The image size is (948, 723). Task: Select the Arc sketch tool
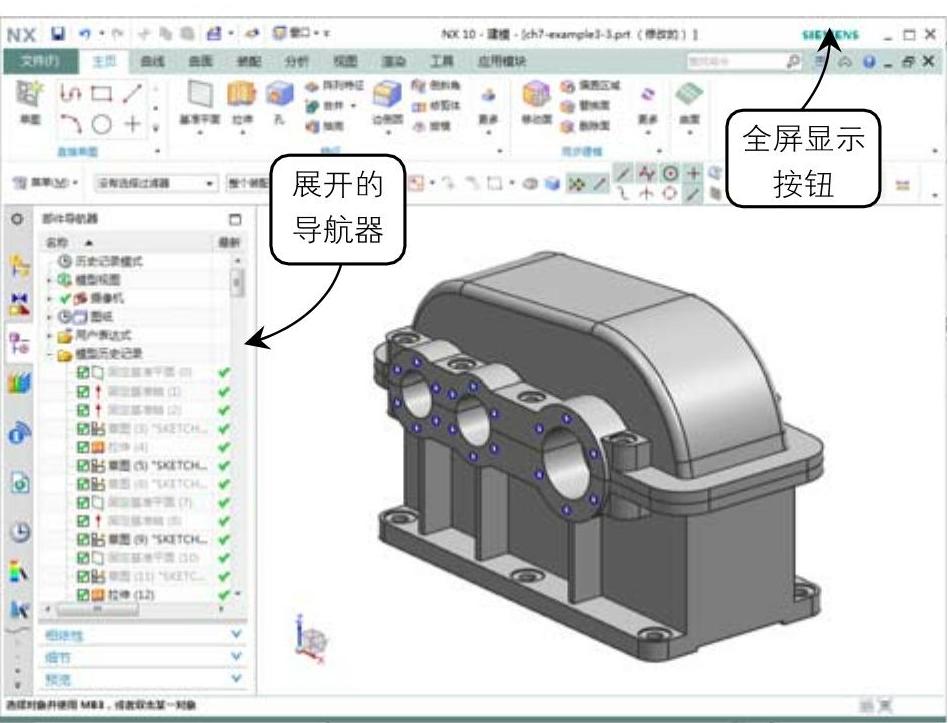point(71,124)
